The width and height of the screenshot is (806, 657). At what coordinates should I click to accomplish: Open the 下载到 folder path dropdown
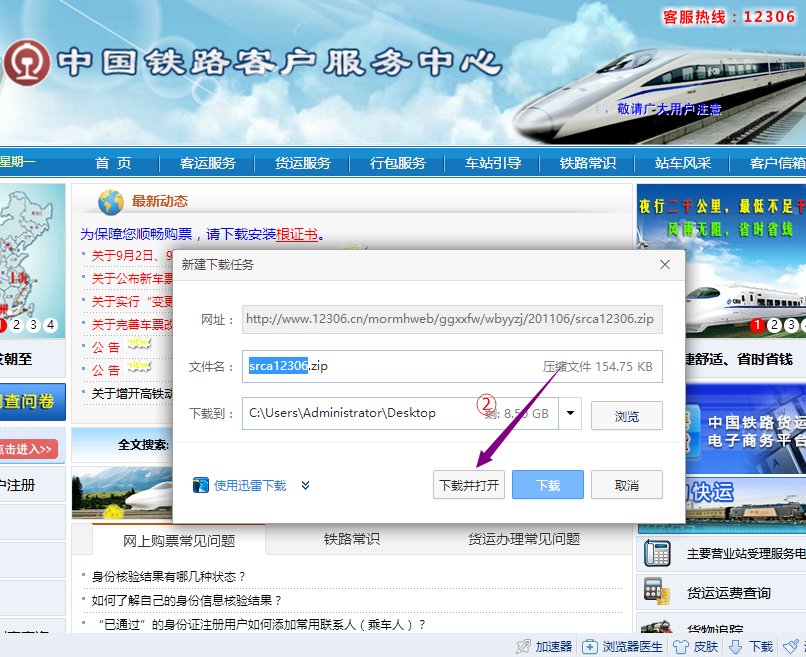click(x=570, y=413)
